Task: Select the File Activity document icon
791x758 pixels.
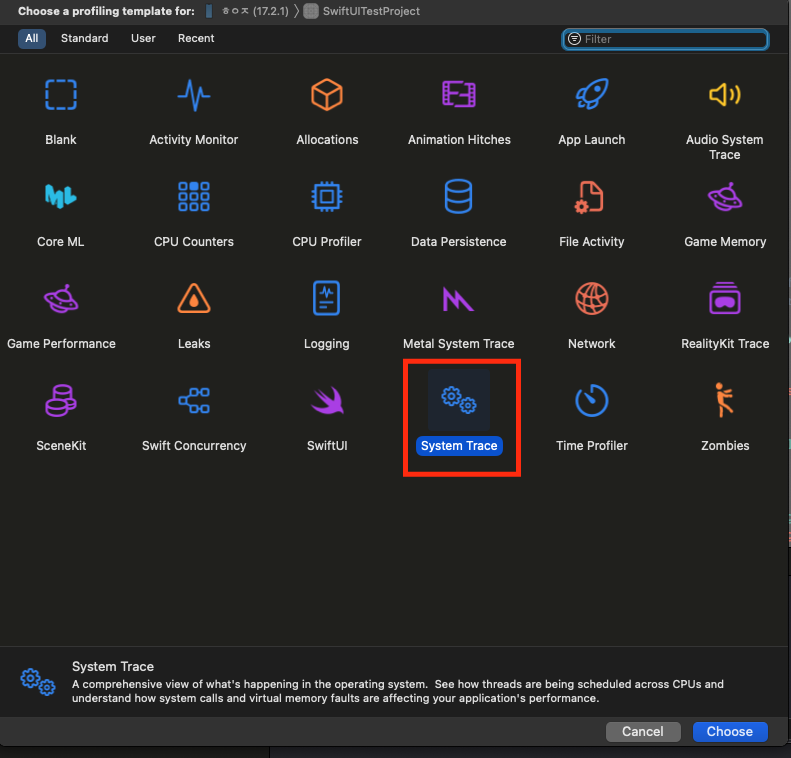Action: pos(589,197)
